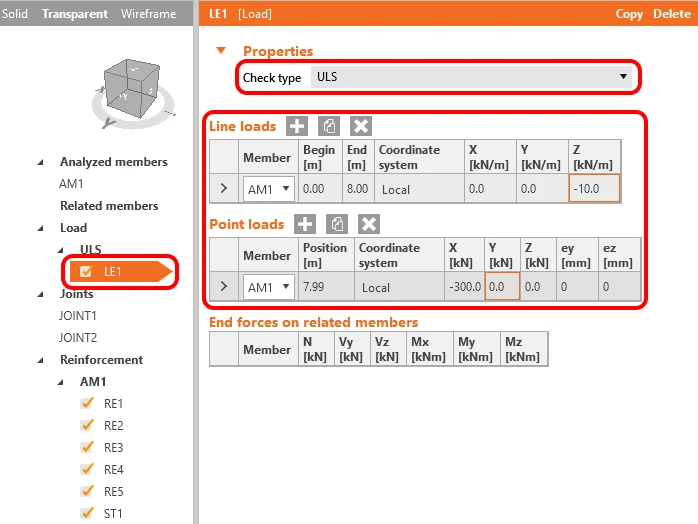Viewport: 698px width, 524px height.
Task: Edit point load ey value 0
Action: pos(577,286)
